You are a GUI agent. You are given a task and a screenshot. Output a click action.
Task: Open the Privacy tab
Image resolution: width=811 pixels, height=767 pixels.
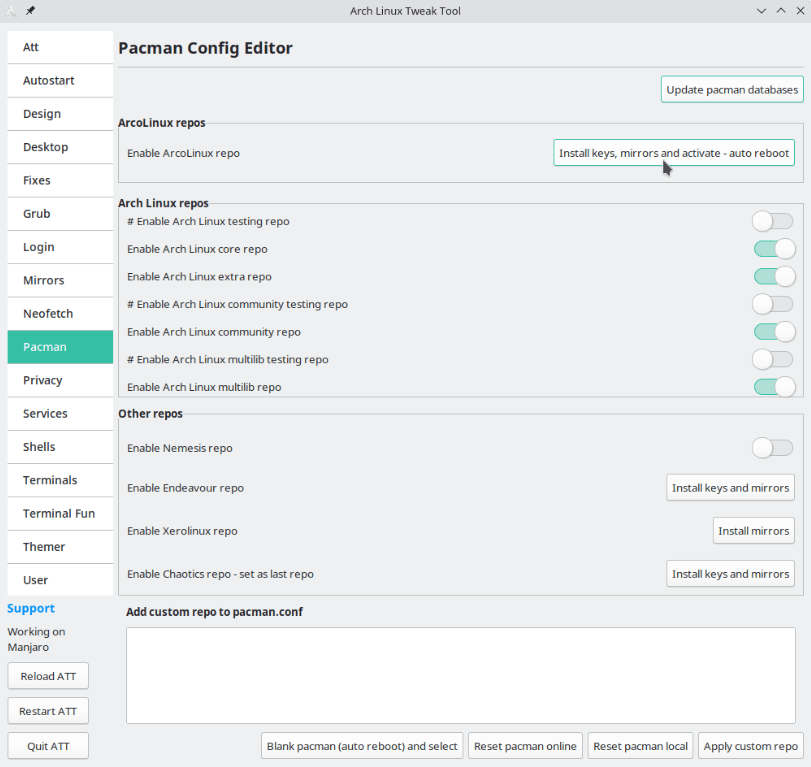coord(60,380)
